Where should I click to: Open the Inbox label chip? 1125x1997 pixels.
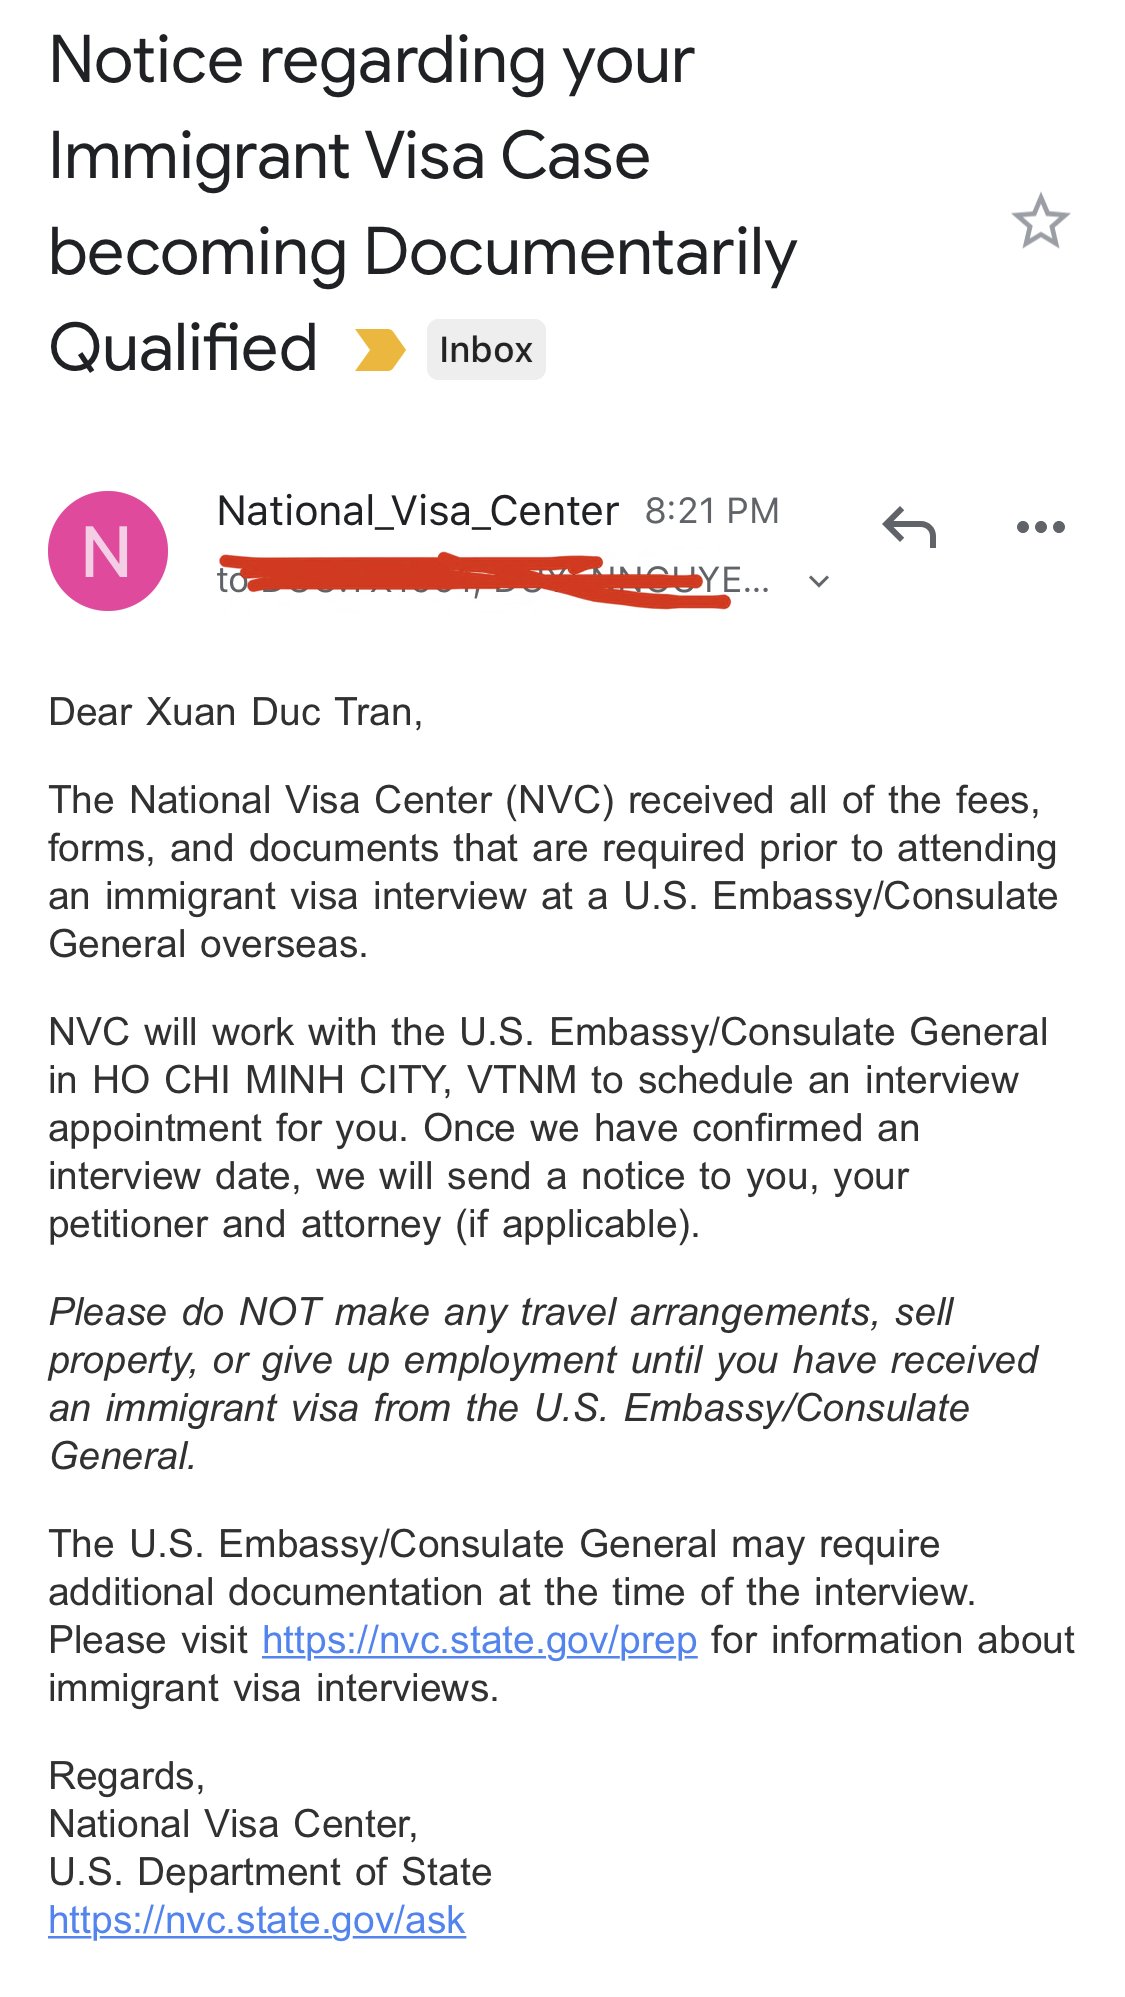pyautogui.click(x=486, y=350)
